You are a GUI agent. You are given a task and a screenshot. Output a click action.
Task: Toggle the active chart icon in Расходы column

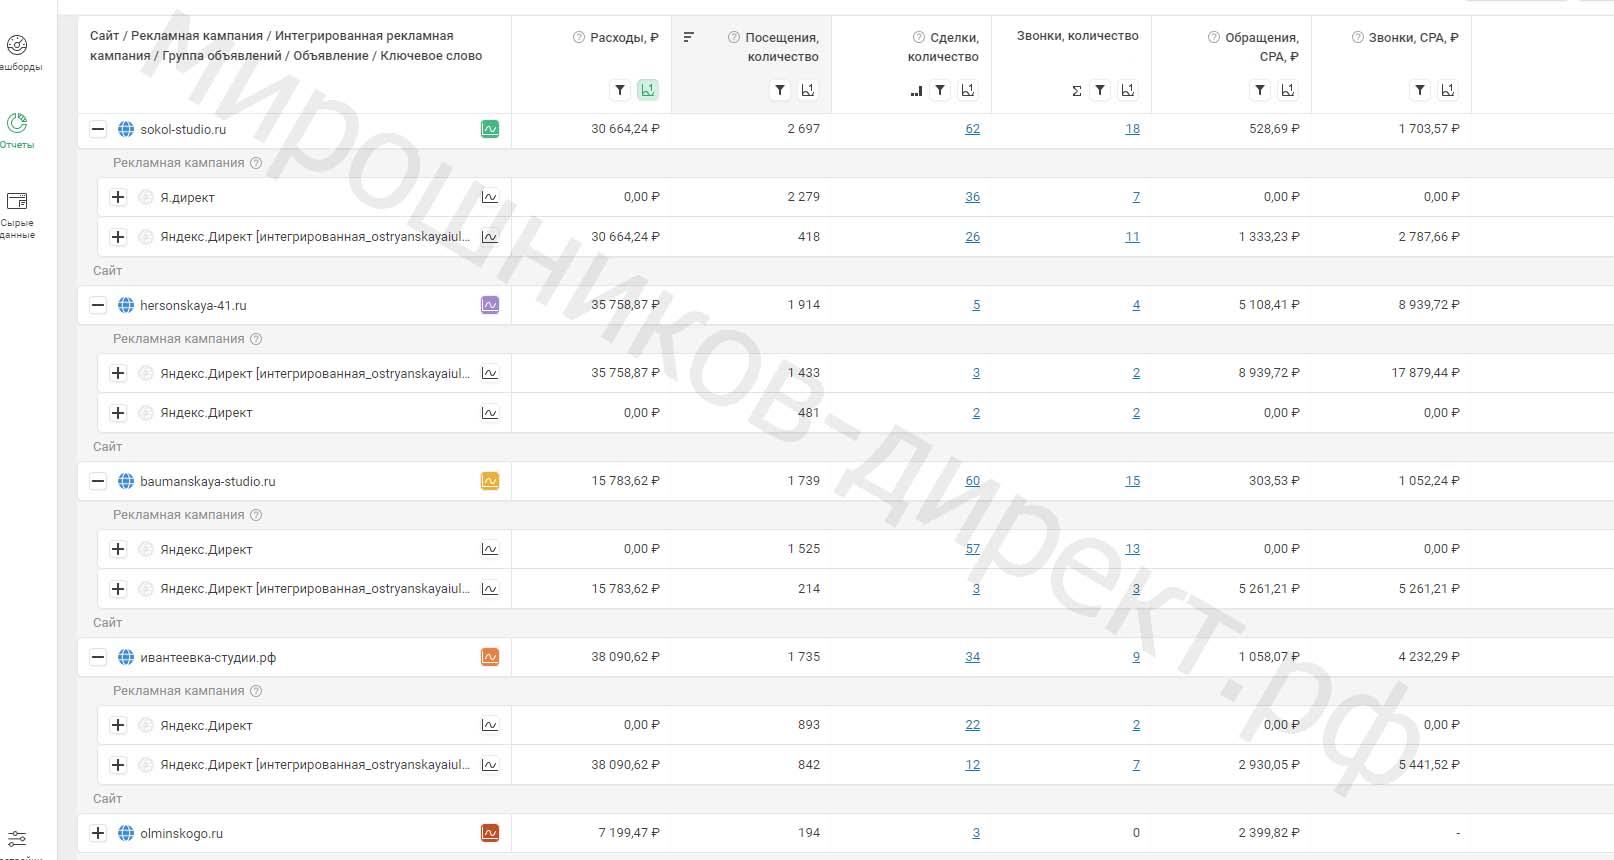(x=648, y=90)
